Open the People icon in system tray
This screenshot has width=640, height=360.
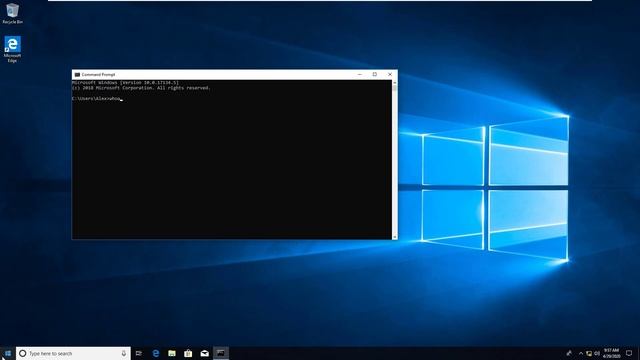569,353
